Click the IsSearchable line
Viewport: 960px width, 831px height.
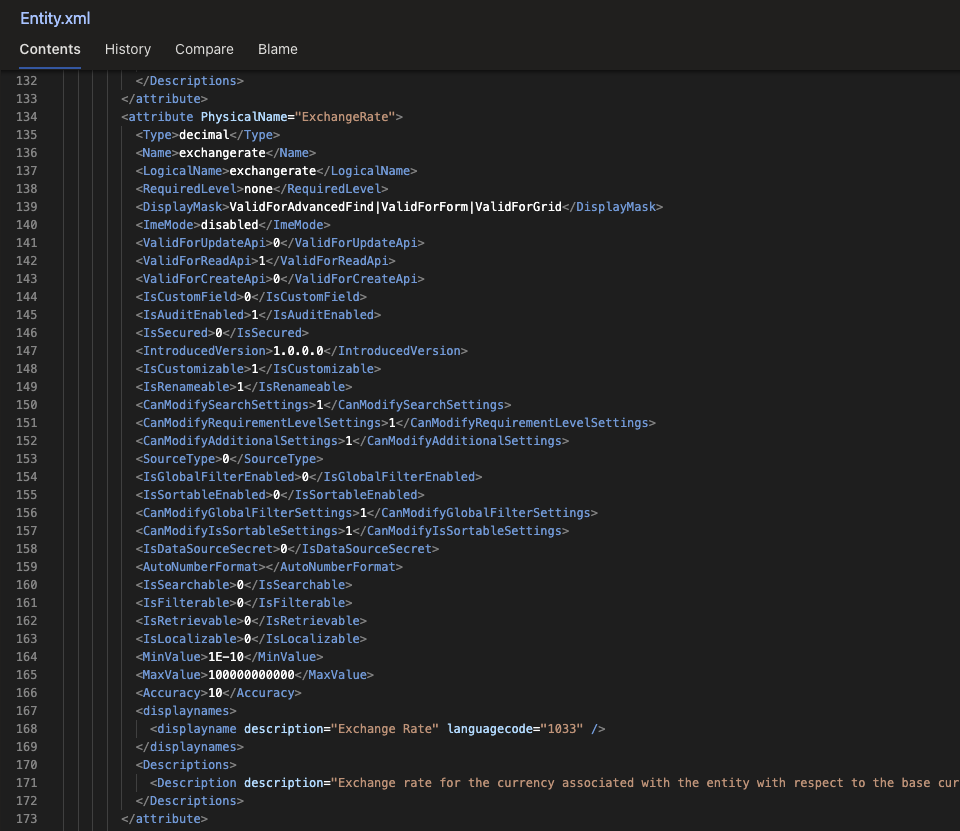(x=244, y=585)
